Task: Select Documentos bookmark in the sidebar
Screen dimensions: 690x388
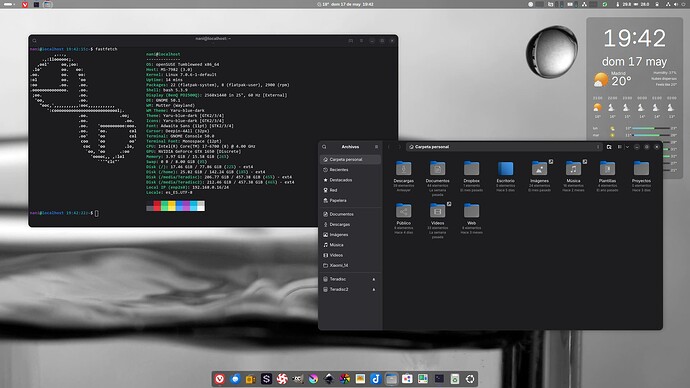Action: [x=350, y=214]
